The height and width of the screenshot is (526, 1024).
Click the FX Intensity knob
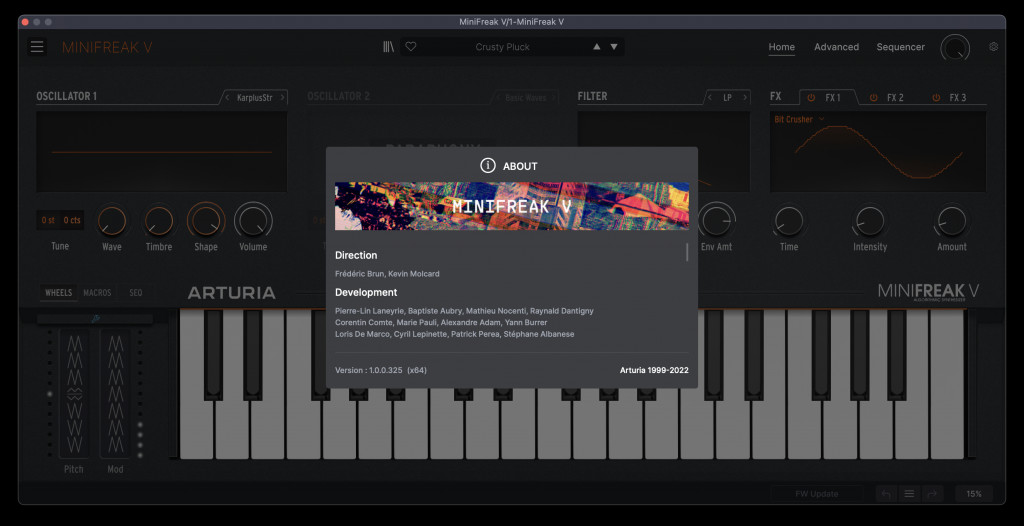(870, 221)
